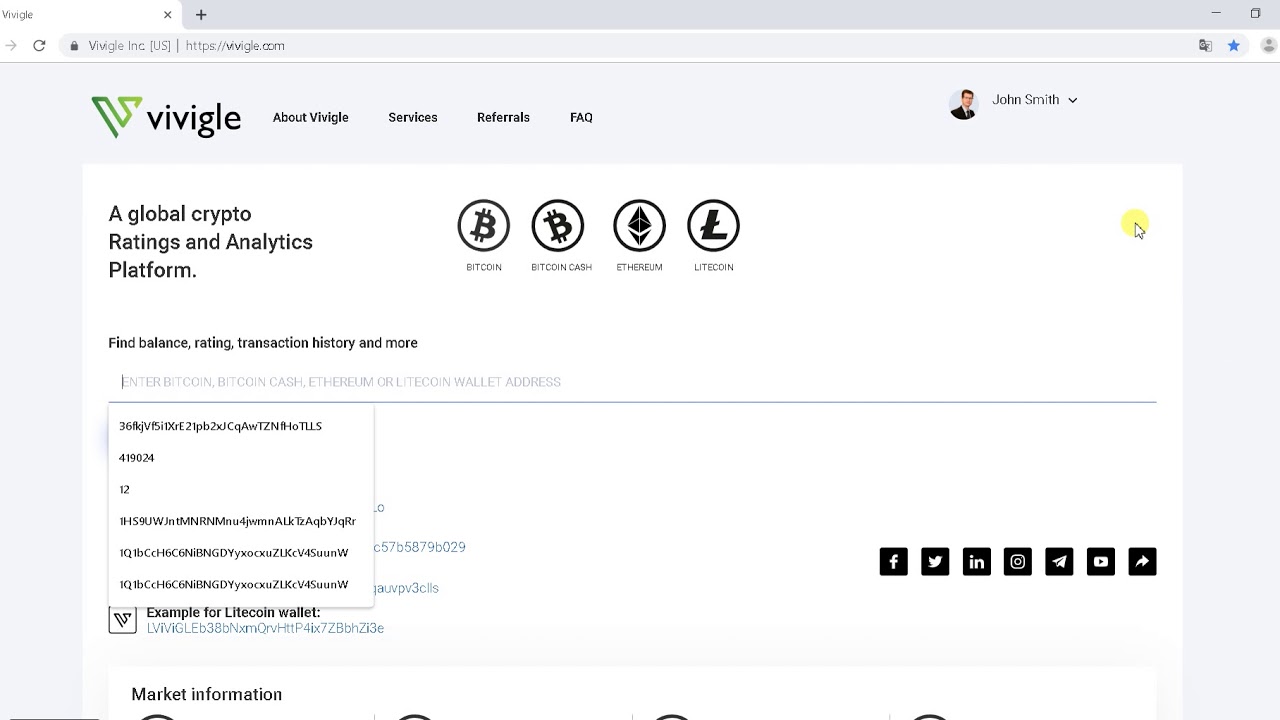Open the Services menu
The image size is (1280, 720).
coord(413,117)
